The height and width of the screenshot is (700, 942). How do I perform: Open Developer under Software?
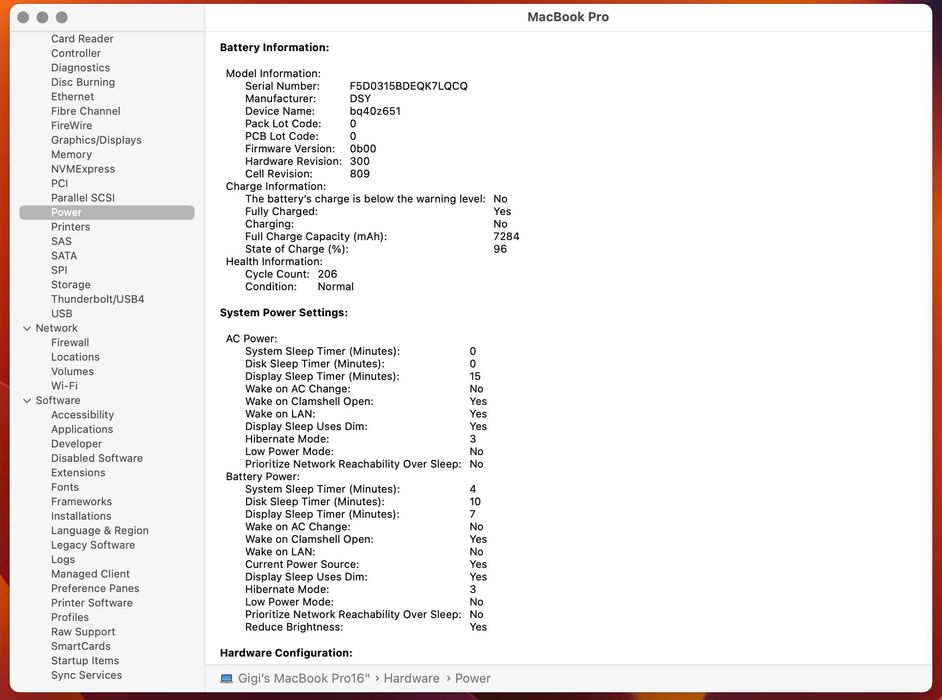point(76,443)
